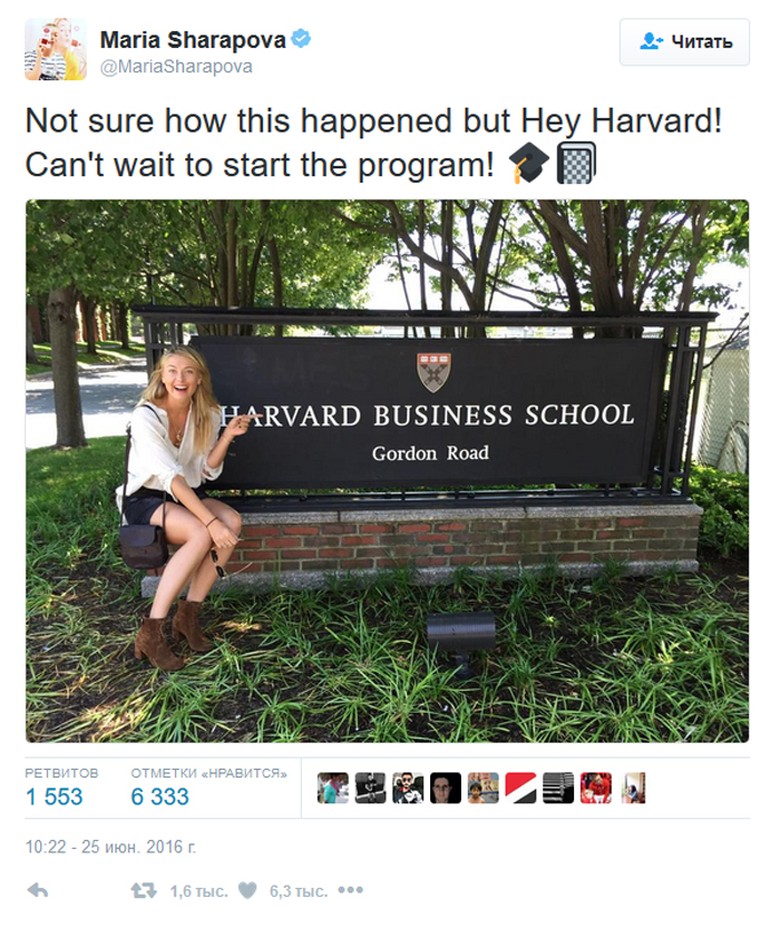View the 1 553 retweets list

[x=54, y=797]
